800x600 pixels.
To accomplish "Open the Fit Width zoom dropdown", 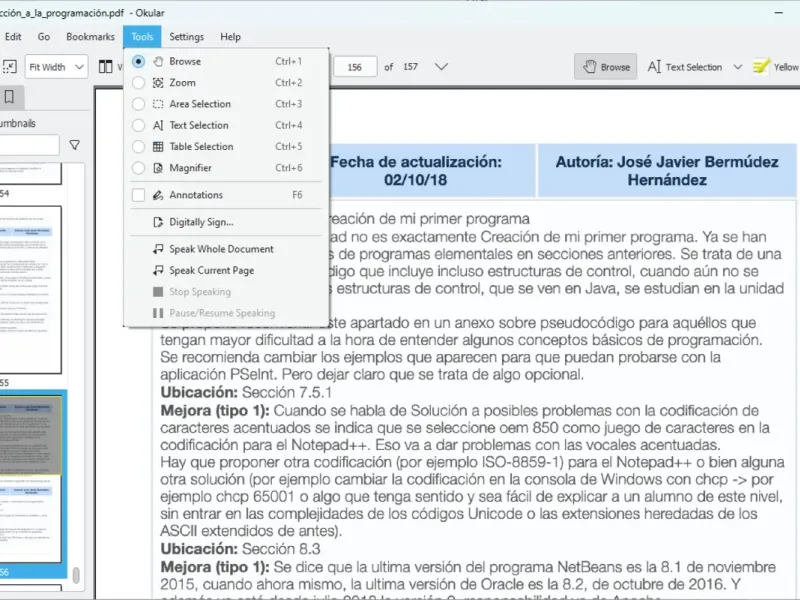I will 56,67.
